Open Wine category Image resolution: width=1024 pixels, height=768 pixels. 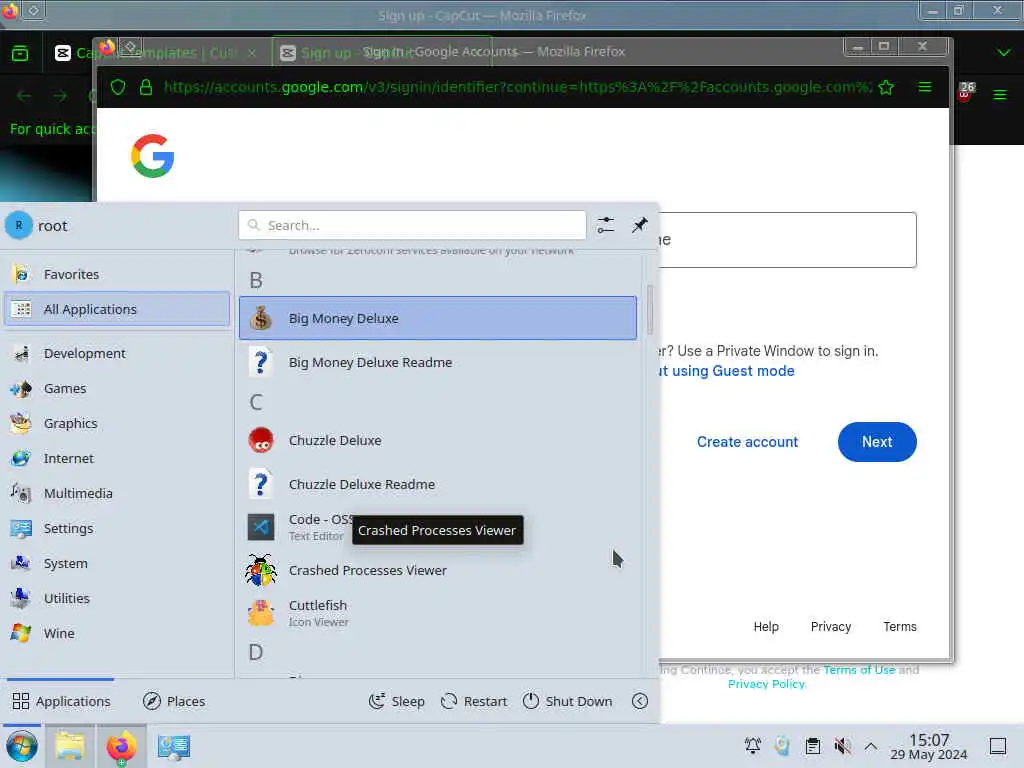(x=117, y=633)
